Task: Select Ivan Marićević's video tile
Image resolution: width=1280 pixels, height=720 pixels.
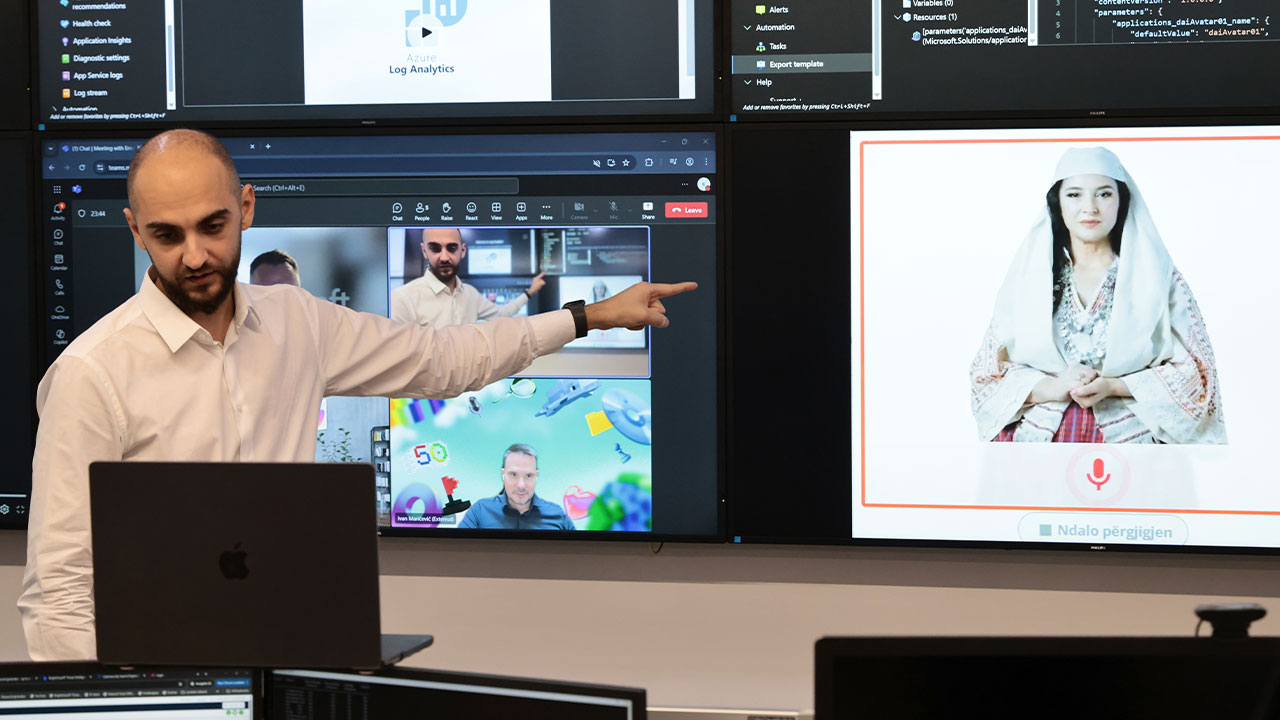Action: point(519,454)
